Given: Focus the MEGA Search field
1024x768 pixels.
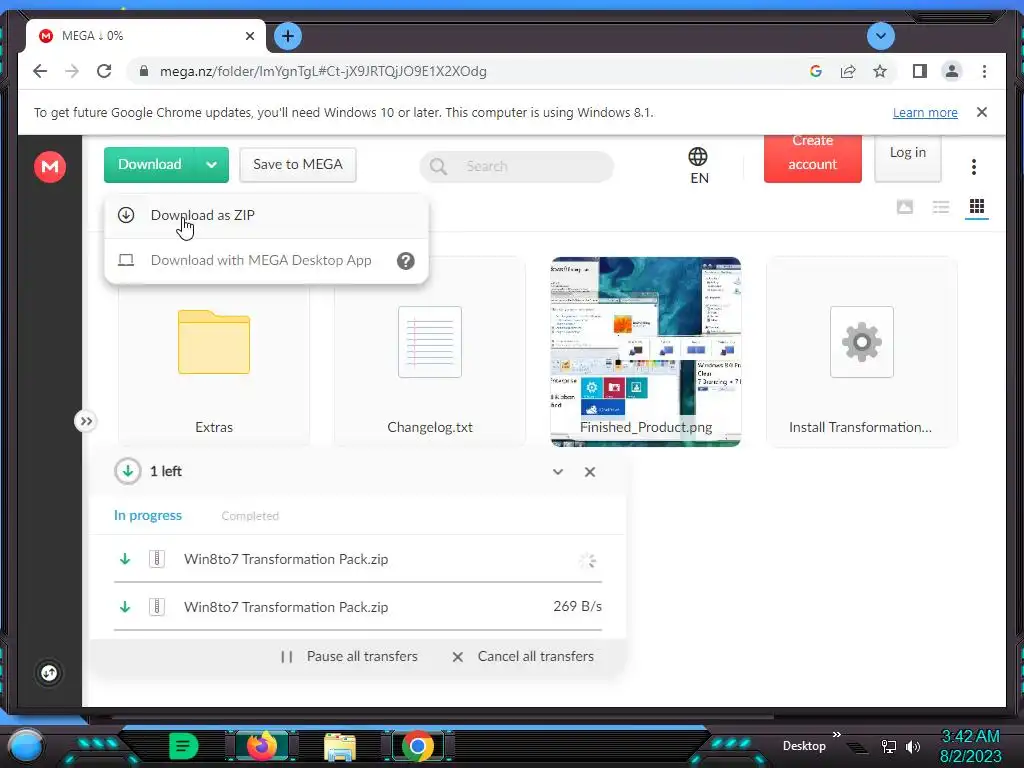Looking at the screenshot, I should point(517,167).
